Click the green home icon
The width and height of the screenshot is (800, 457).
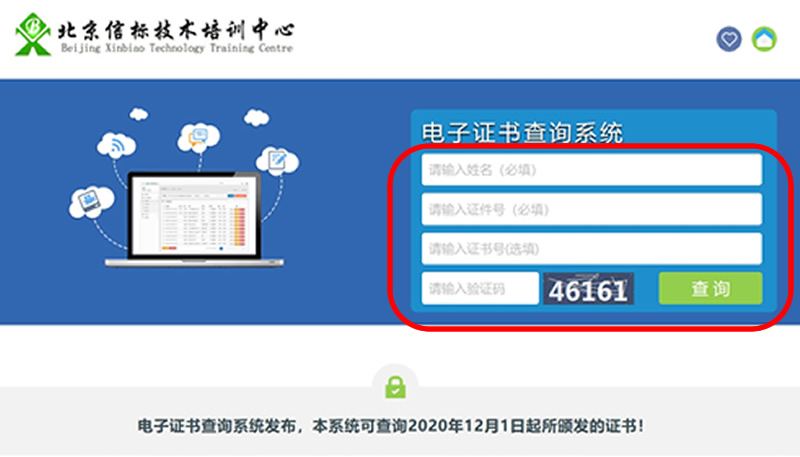point(764,39)
